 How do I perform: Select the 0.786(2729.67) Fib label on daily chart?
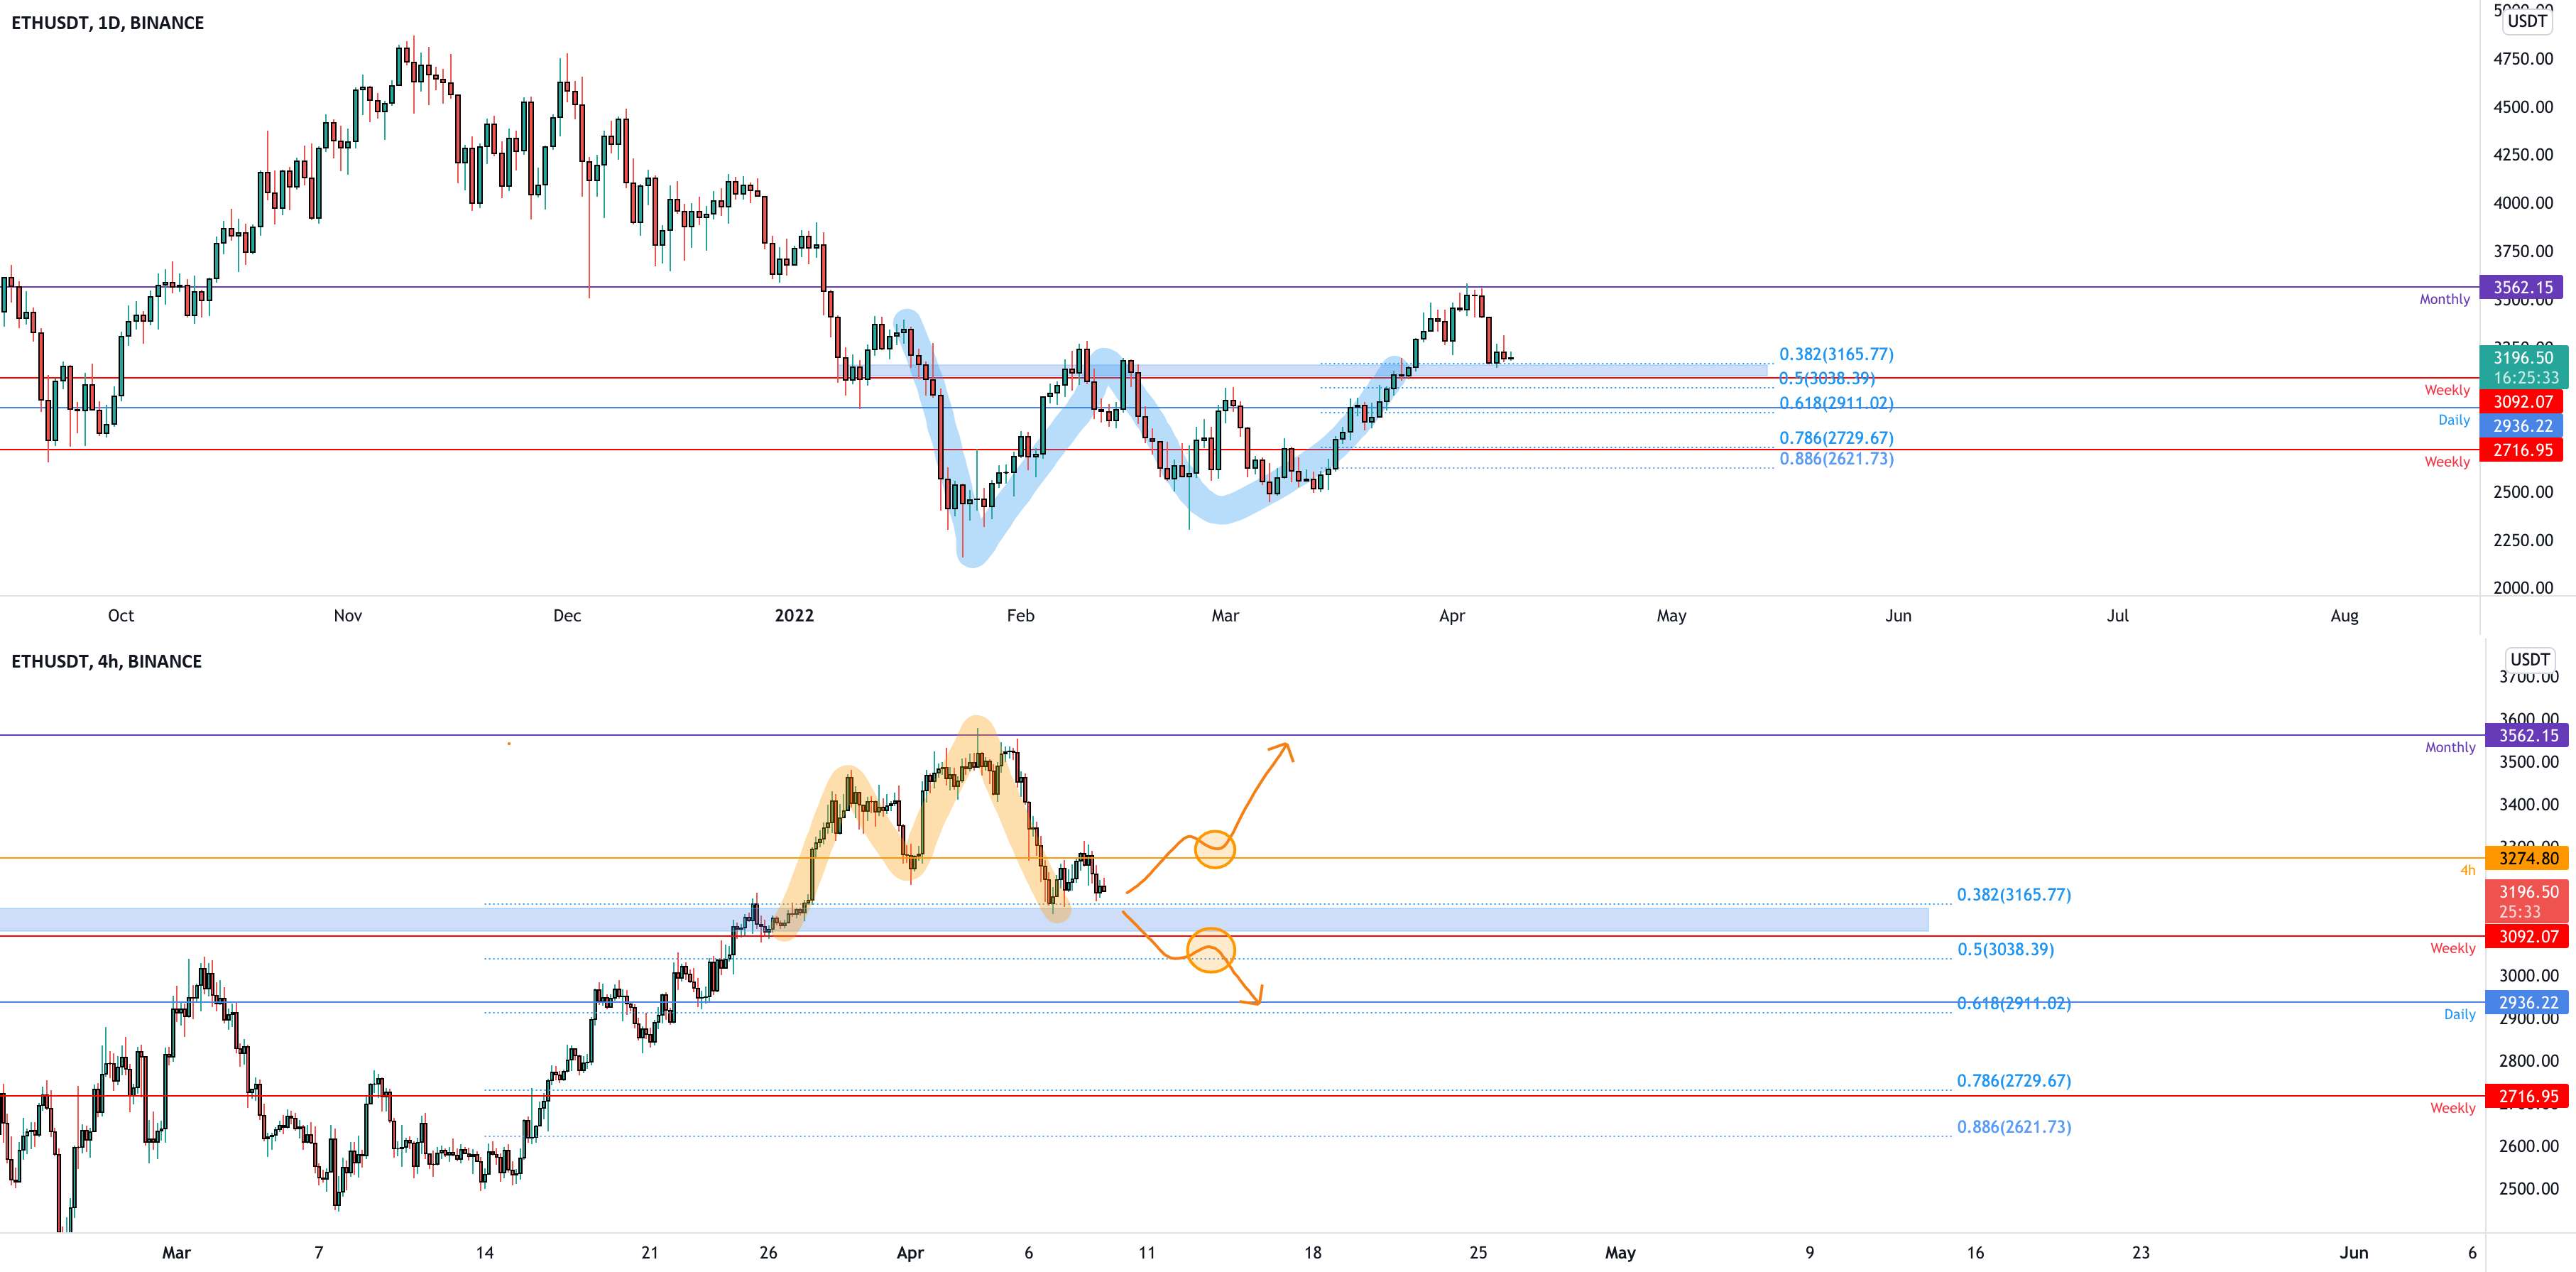tap(1836, 438)
